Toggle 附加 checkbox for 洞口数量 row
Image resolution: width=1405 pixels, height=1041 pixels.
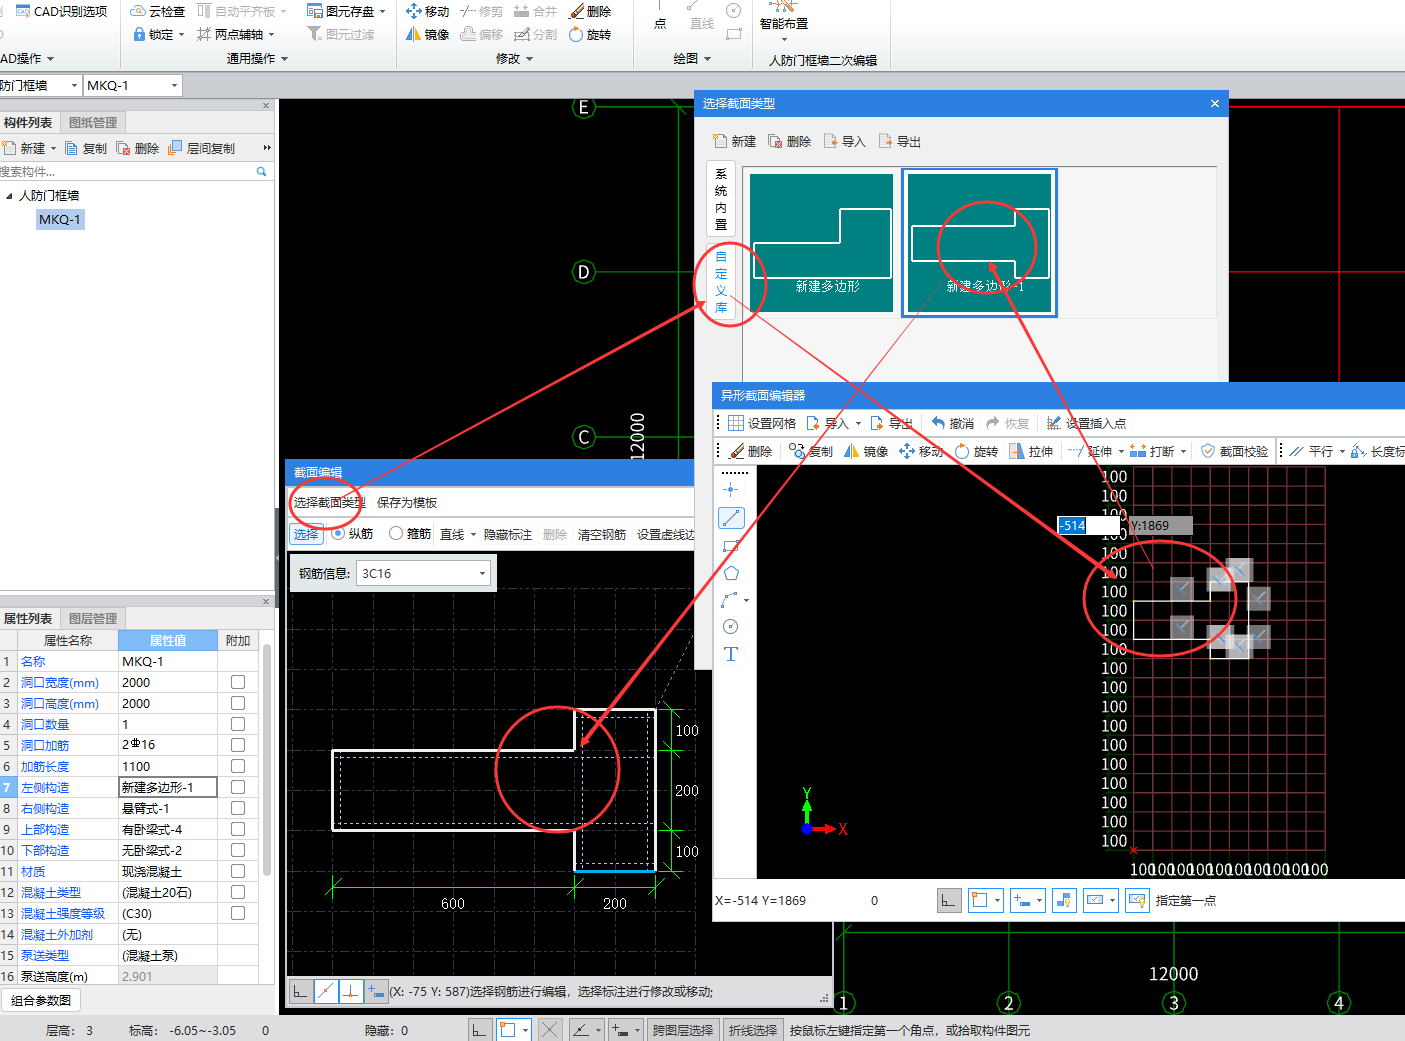(x=238, y=724)
